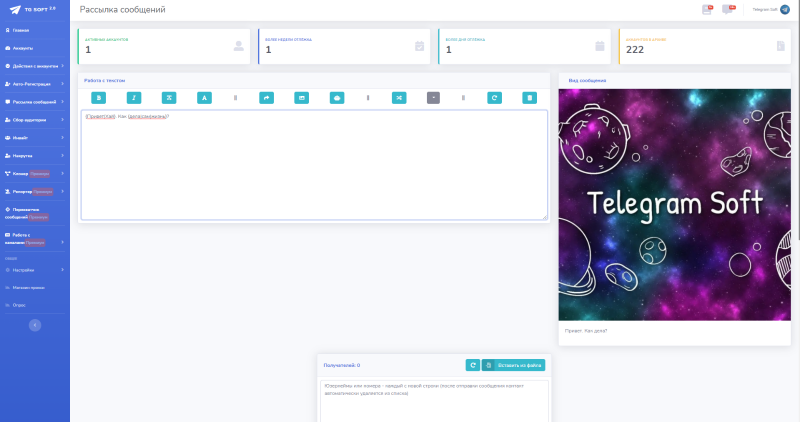Click the TG Soft paper plane logo
This screenshot has width=800, height=422.
tap(15, 9)
